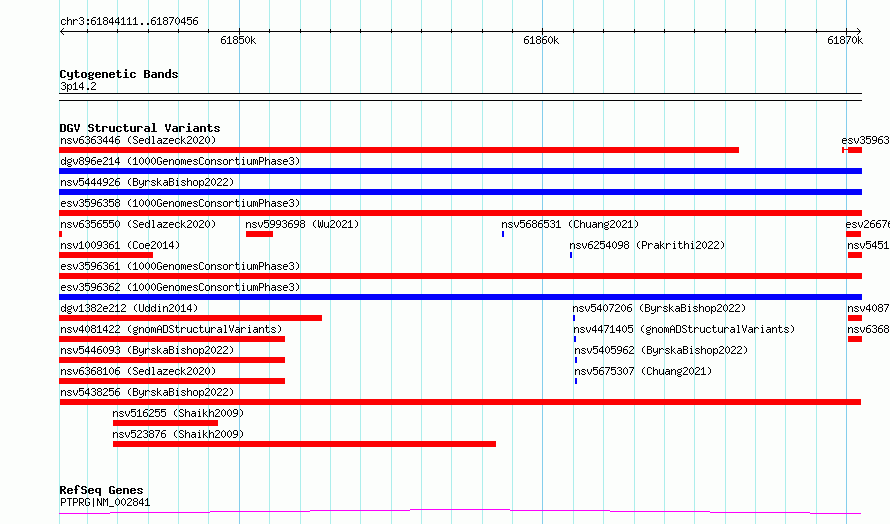The height and width of the screenshot is (524, 890).
Task: Open the esv3596362 (1000GenomesConsortiumPhase3) label
Action: (x=180, y=287)
